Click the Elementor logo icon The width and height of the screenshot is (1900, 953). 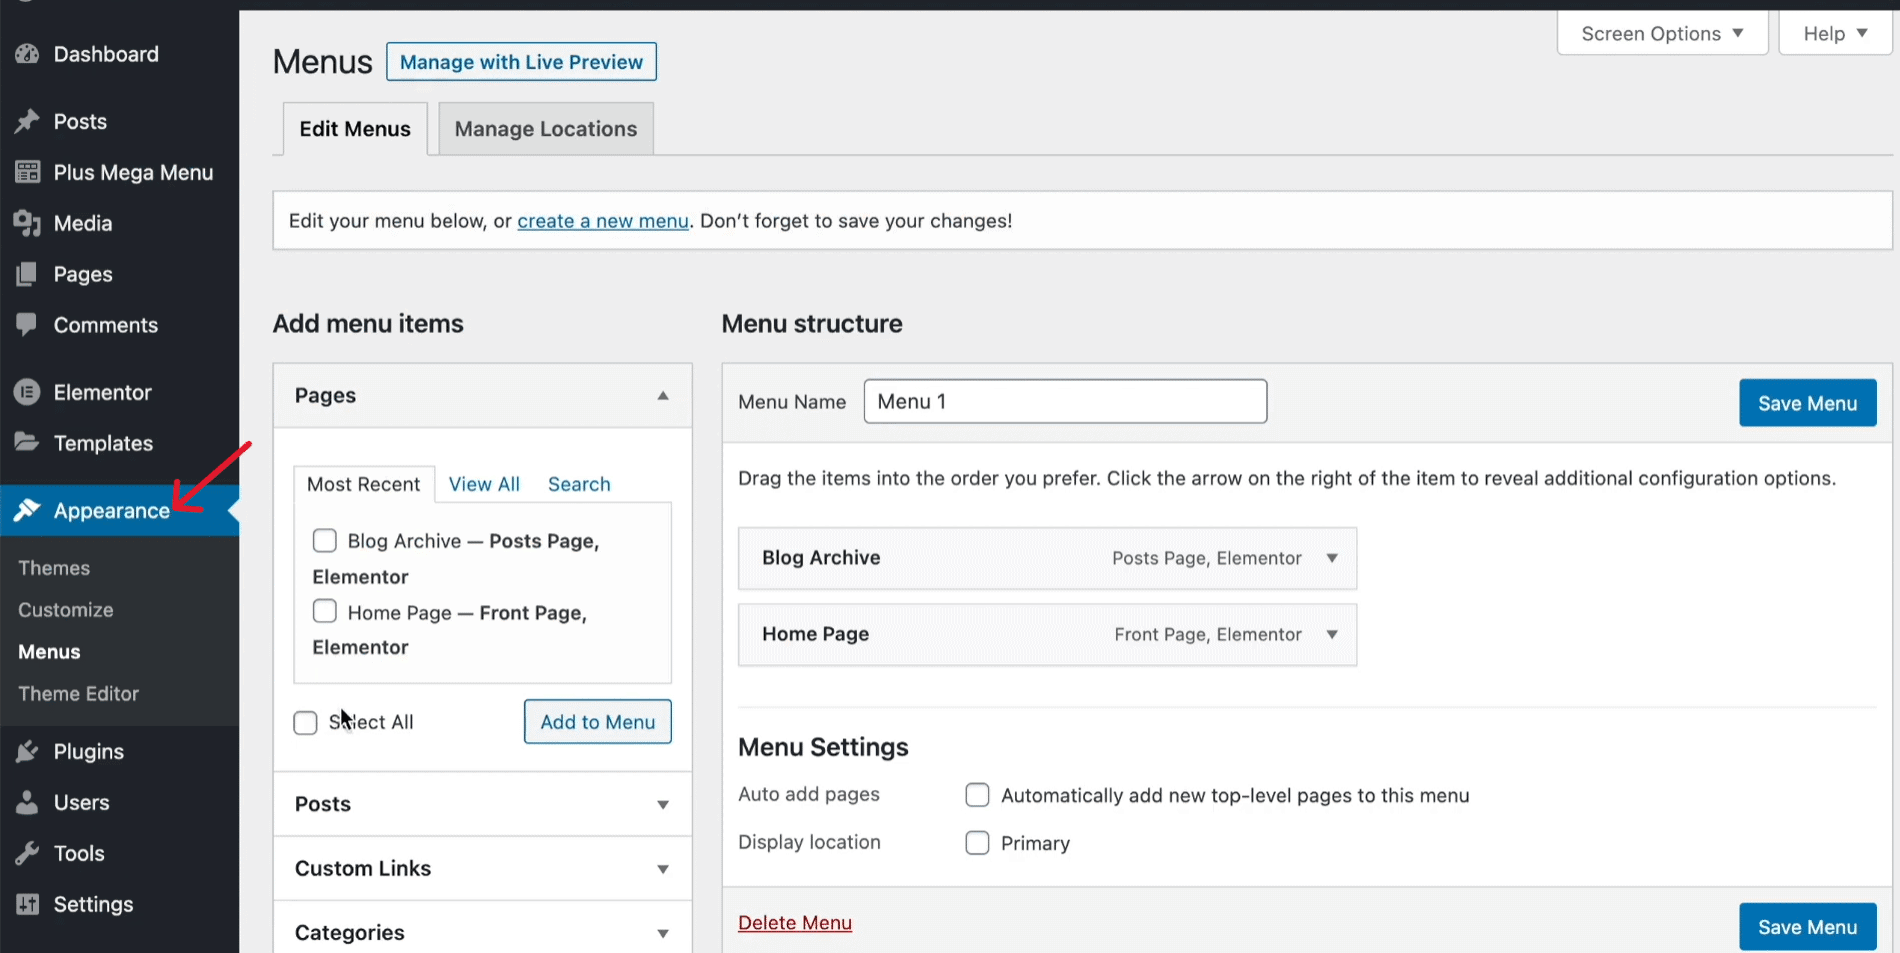coord(27,392)
